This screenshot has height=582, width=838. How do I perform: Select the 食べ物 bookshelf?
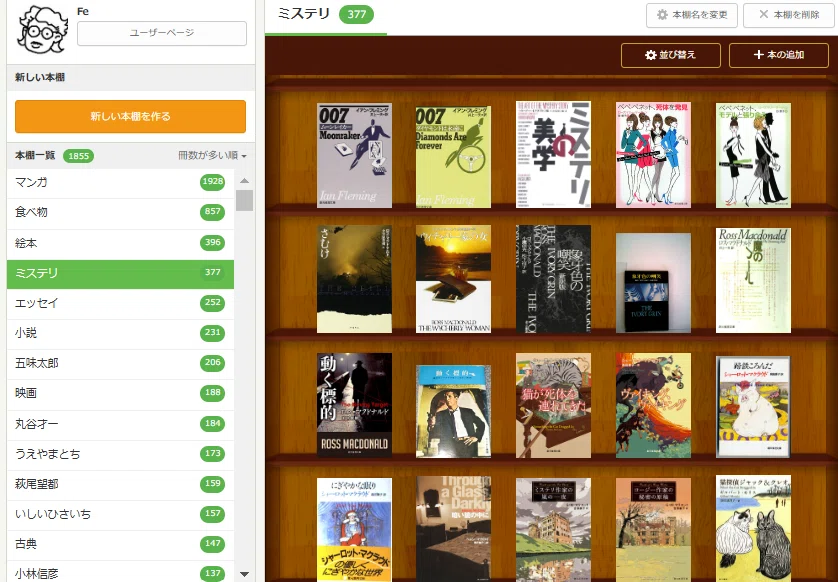coord(120,213)
